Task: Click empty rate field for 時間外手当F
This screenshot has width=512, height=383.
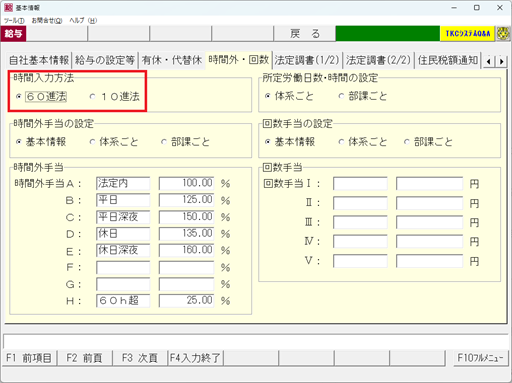Action: tap(187, 267)
